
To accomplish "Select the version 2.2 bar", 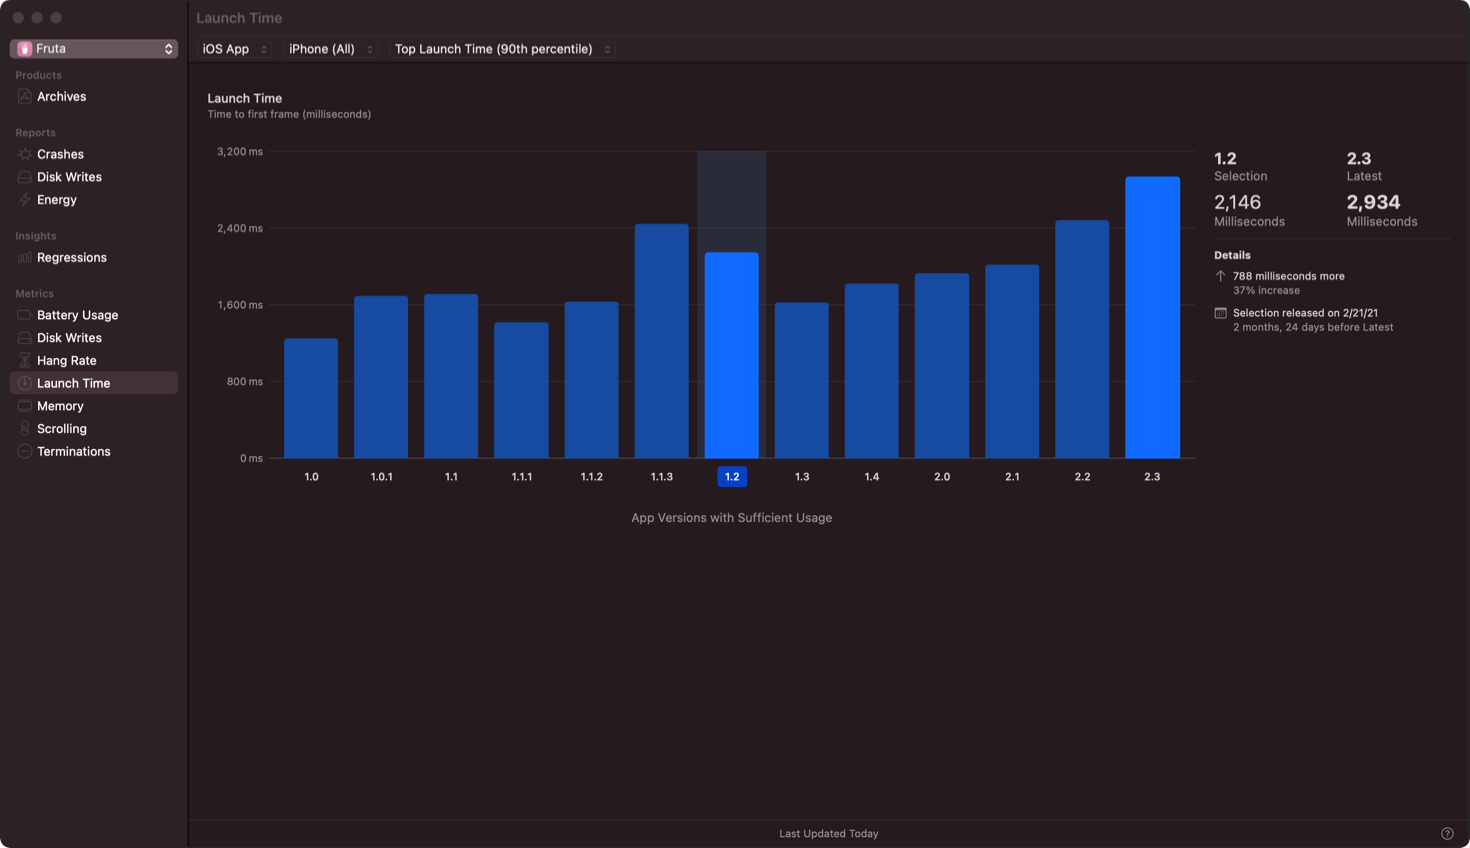I will 1082,339.
